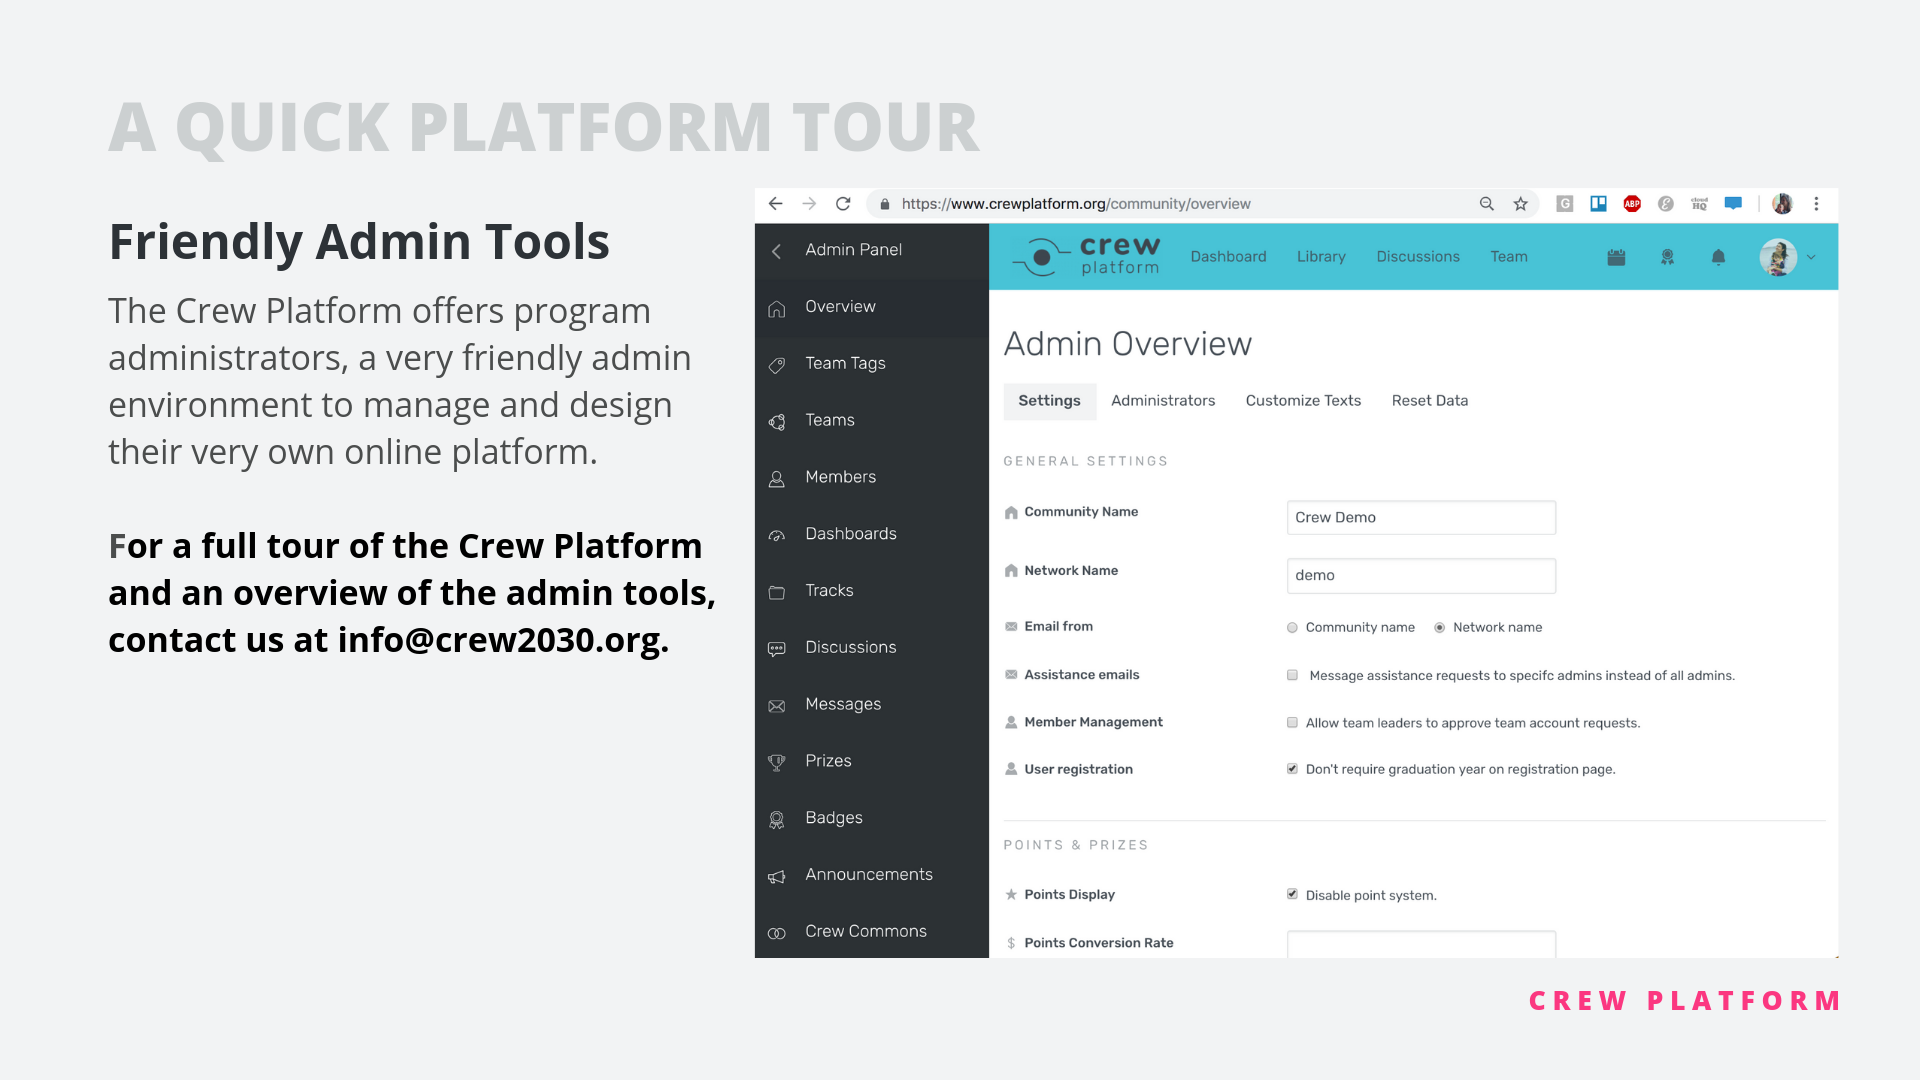The image size is (1920, 1080).
Task: Open the browser three-dot menu
Action: point(1817,204)
